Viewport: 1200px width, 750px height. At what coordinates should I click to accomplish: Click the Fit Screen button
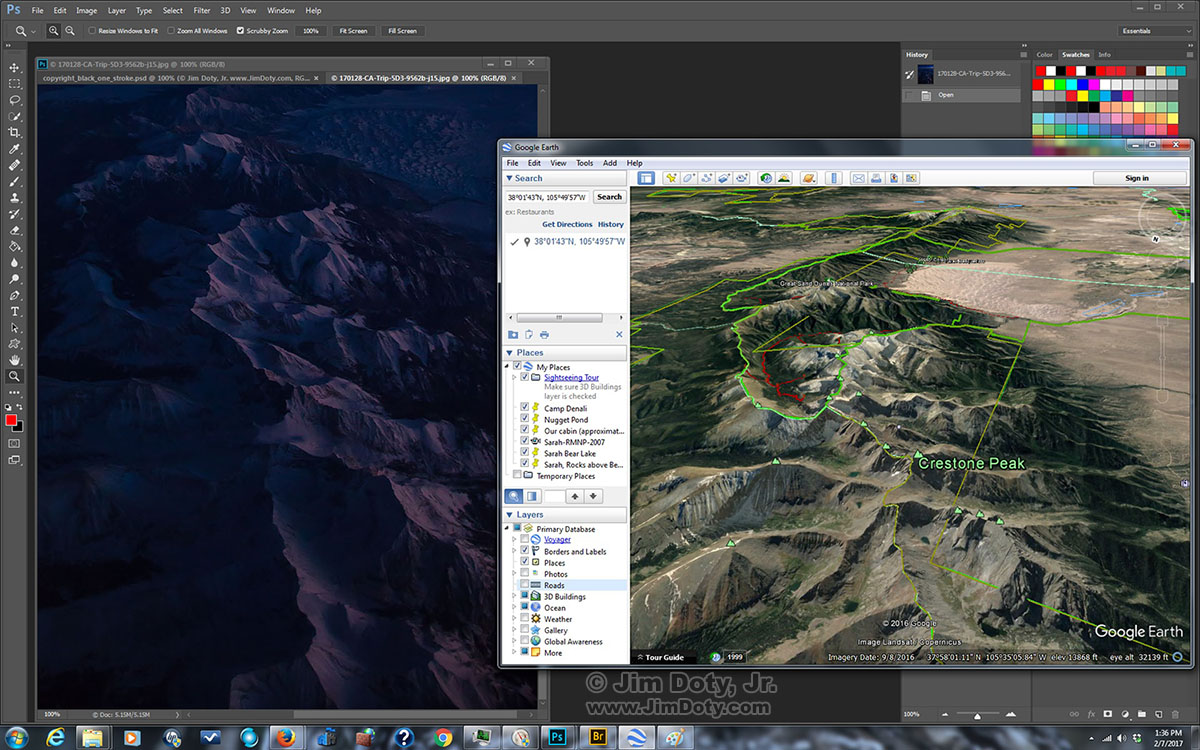353,31
